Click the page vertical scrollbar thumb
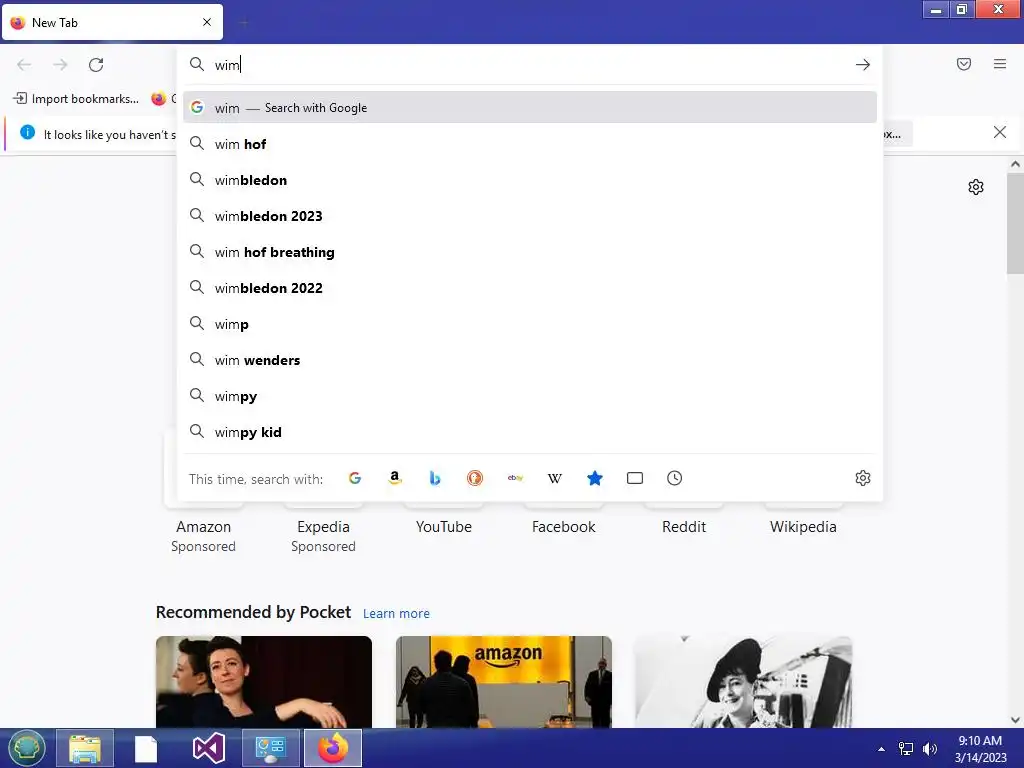 [1015, 223]
